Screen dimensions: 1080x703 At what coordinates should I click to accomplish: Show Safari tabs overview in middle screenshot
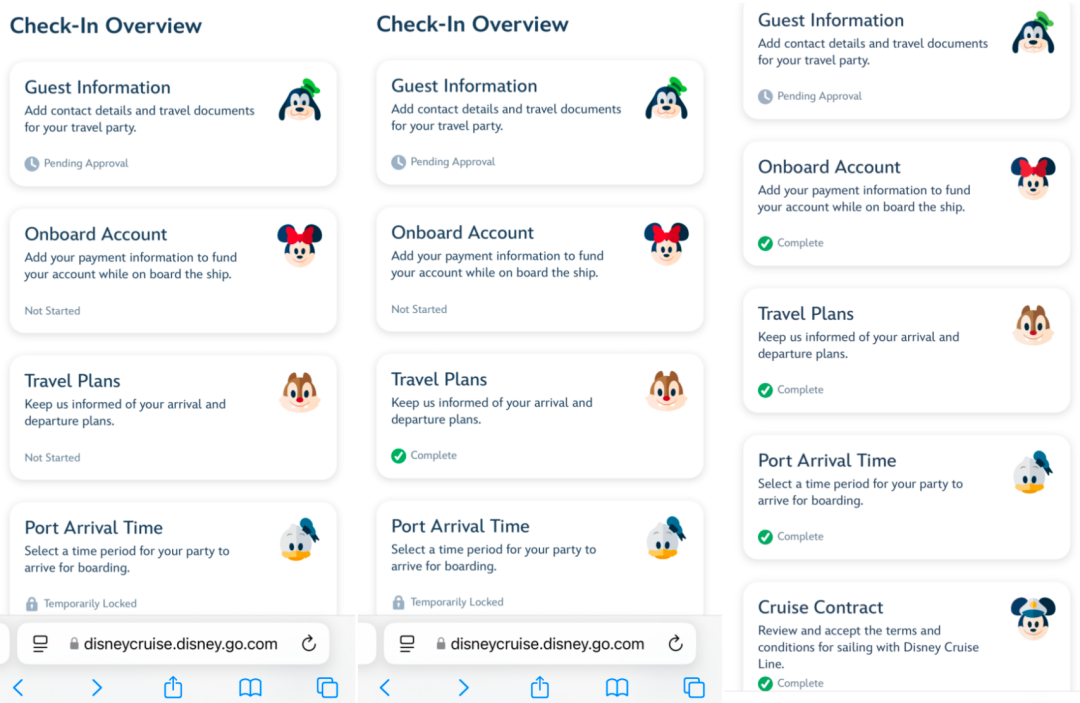point(694,687)
